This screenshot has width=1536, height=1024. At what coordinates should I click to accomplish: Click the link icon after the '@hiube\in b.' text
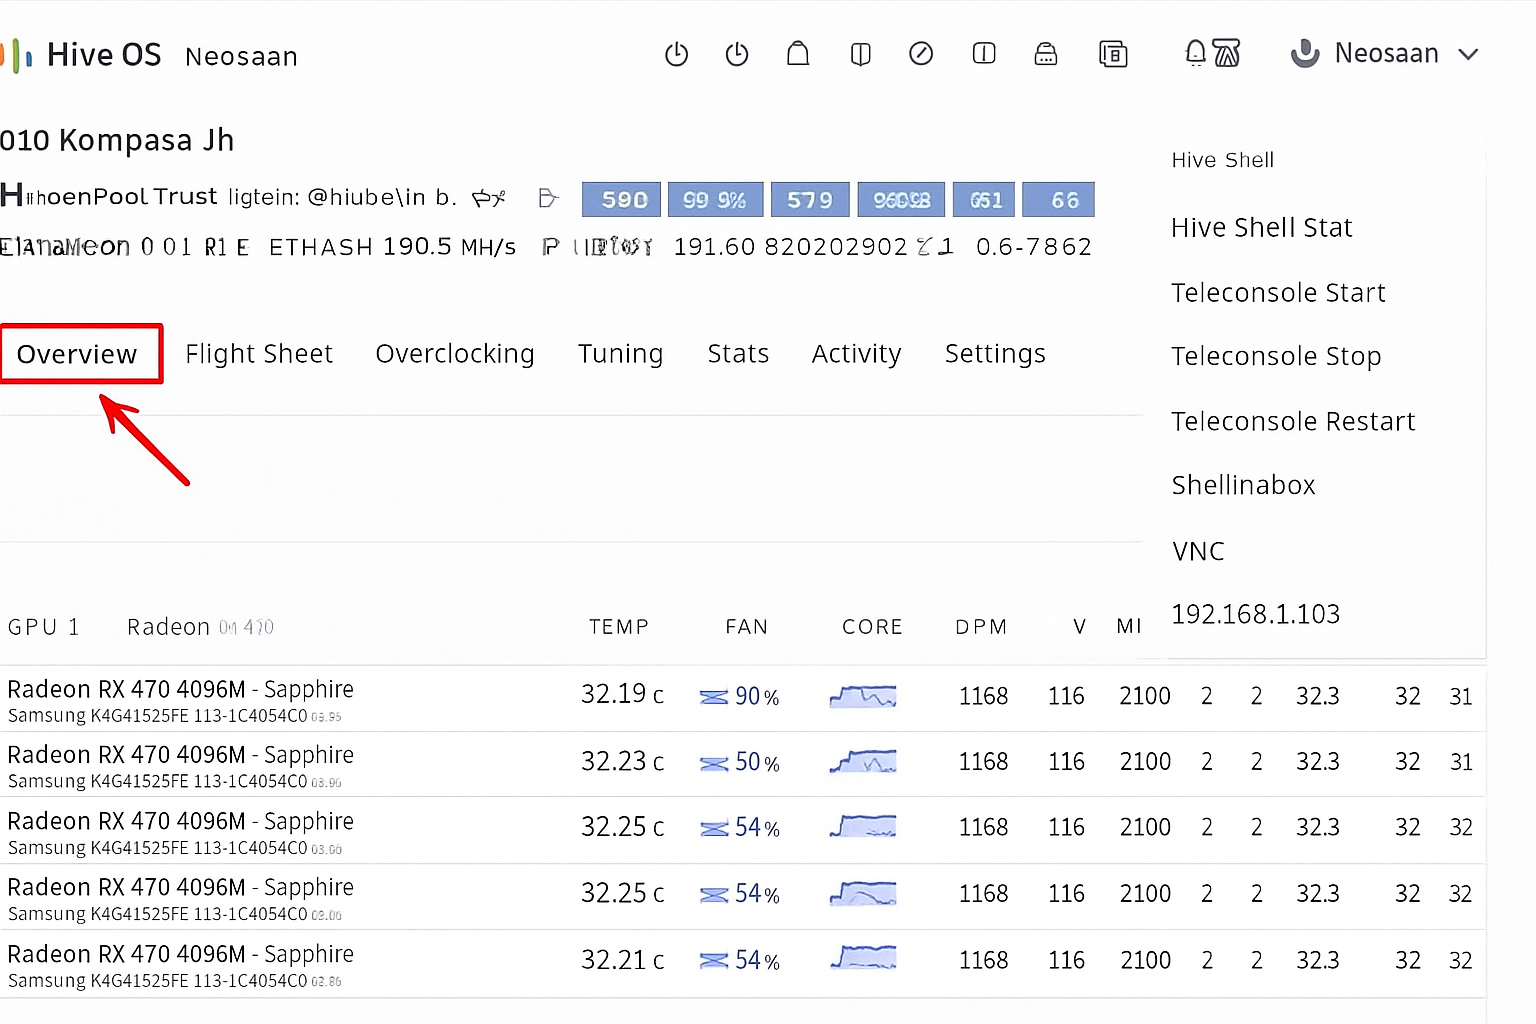tap(489, 198)
